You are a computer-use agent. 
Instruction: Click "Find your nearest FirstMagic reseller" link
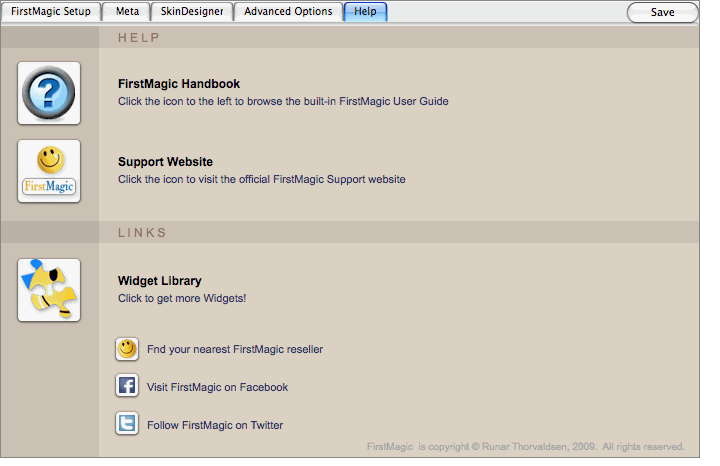235,349
